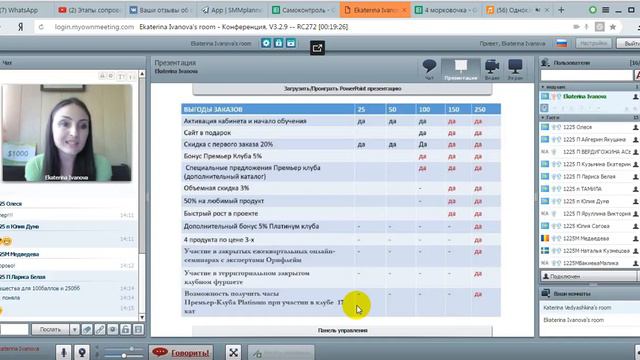Click the fullscreen expand arrows icon
Screen dimensions: 640x360
233,352
